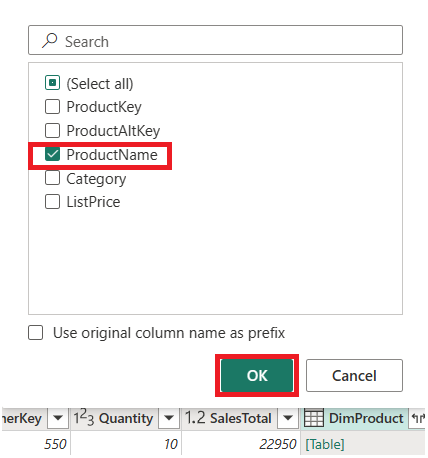Viewport: 428px width, 458px height.
Task: Click the expand icon on DimProduct column
Action: [418, 418]
